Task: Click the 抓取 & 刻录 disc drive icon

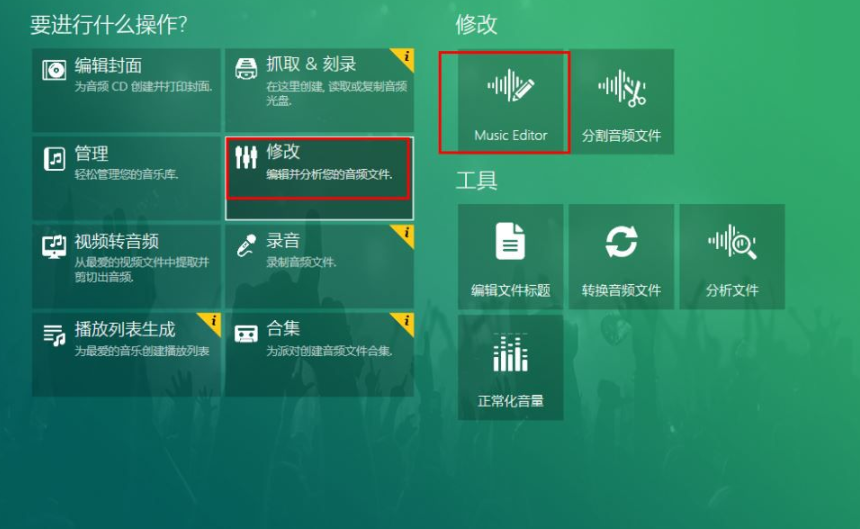Action: (x=246, y=69)
